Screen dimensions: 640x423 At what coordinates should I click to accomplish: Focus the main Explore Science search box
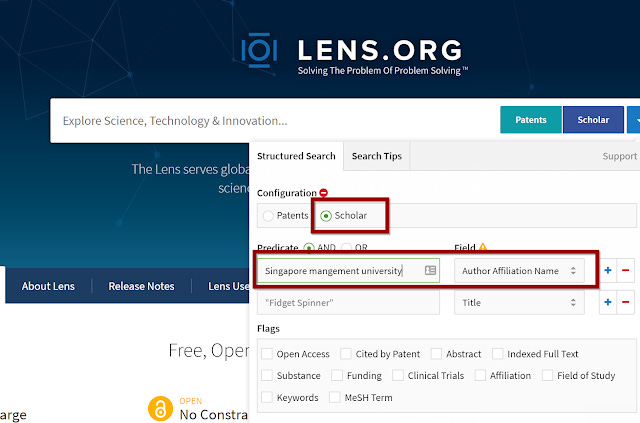tap(273, 120)
